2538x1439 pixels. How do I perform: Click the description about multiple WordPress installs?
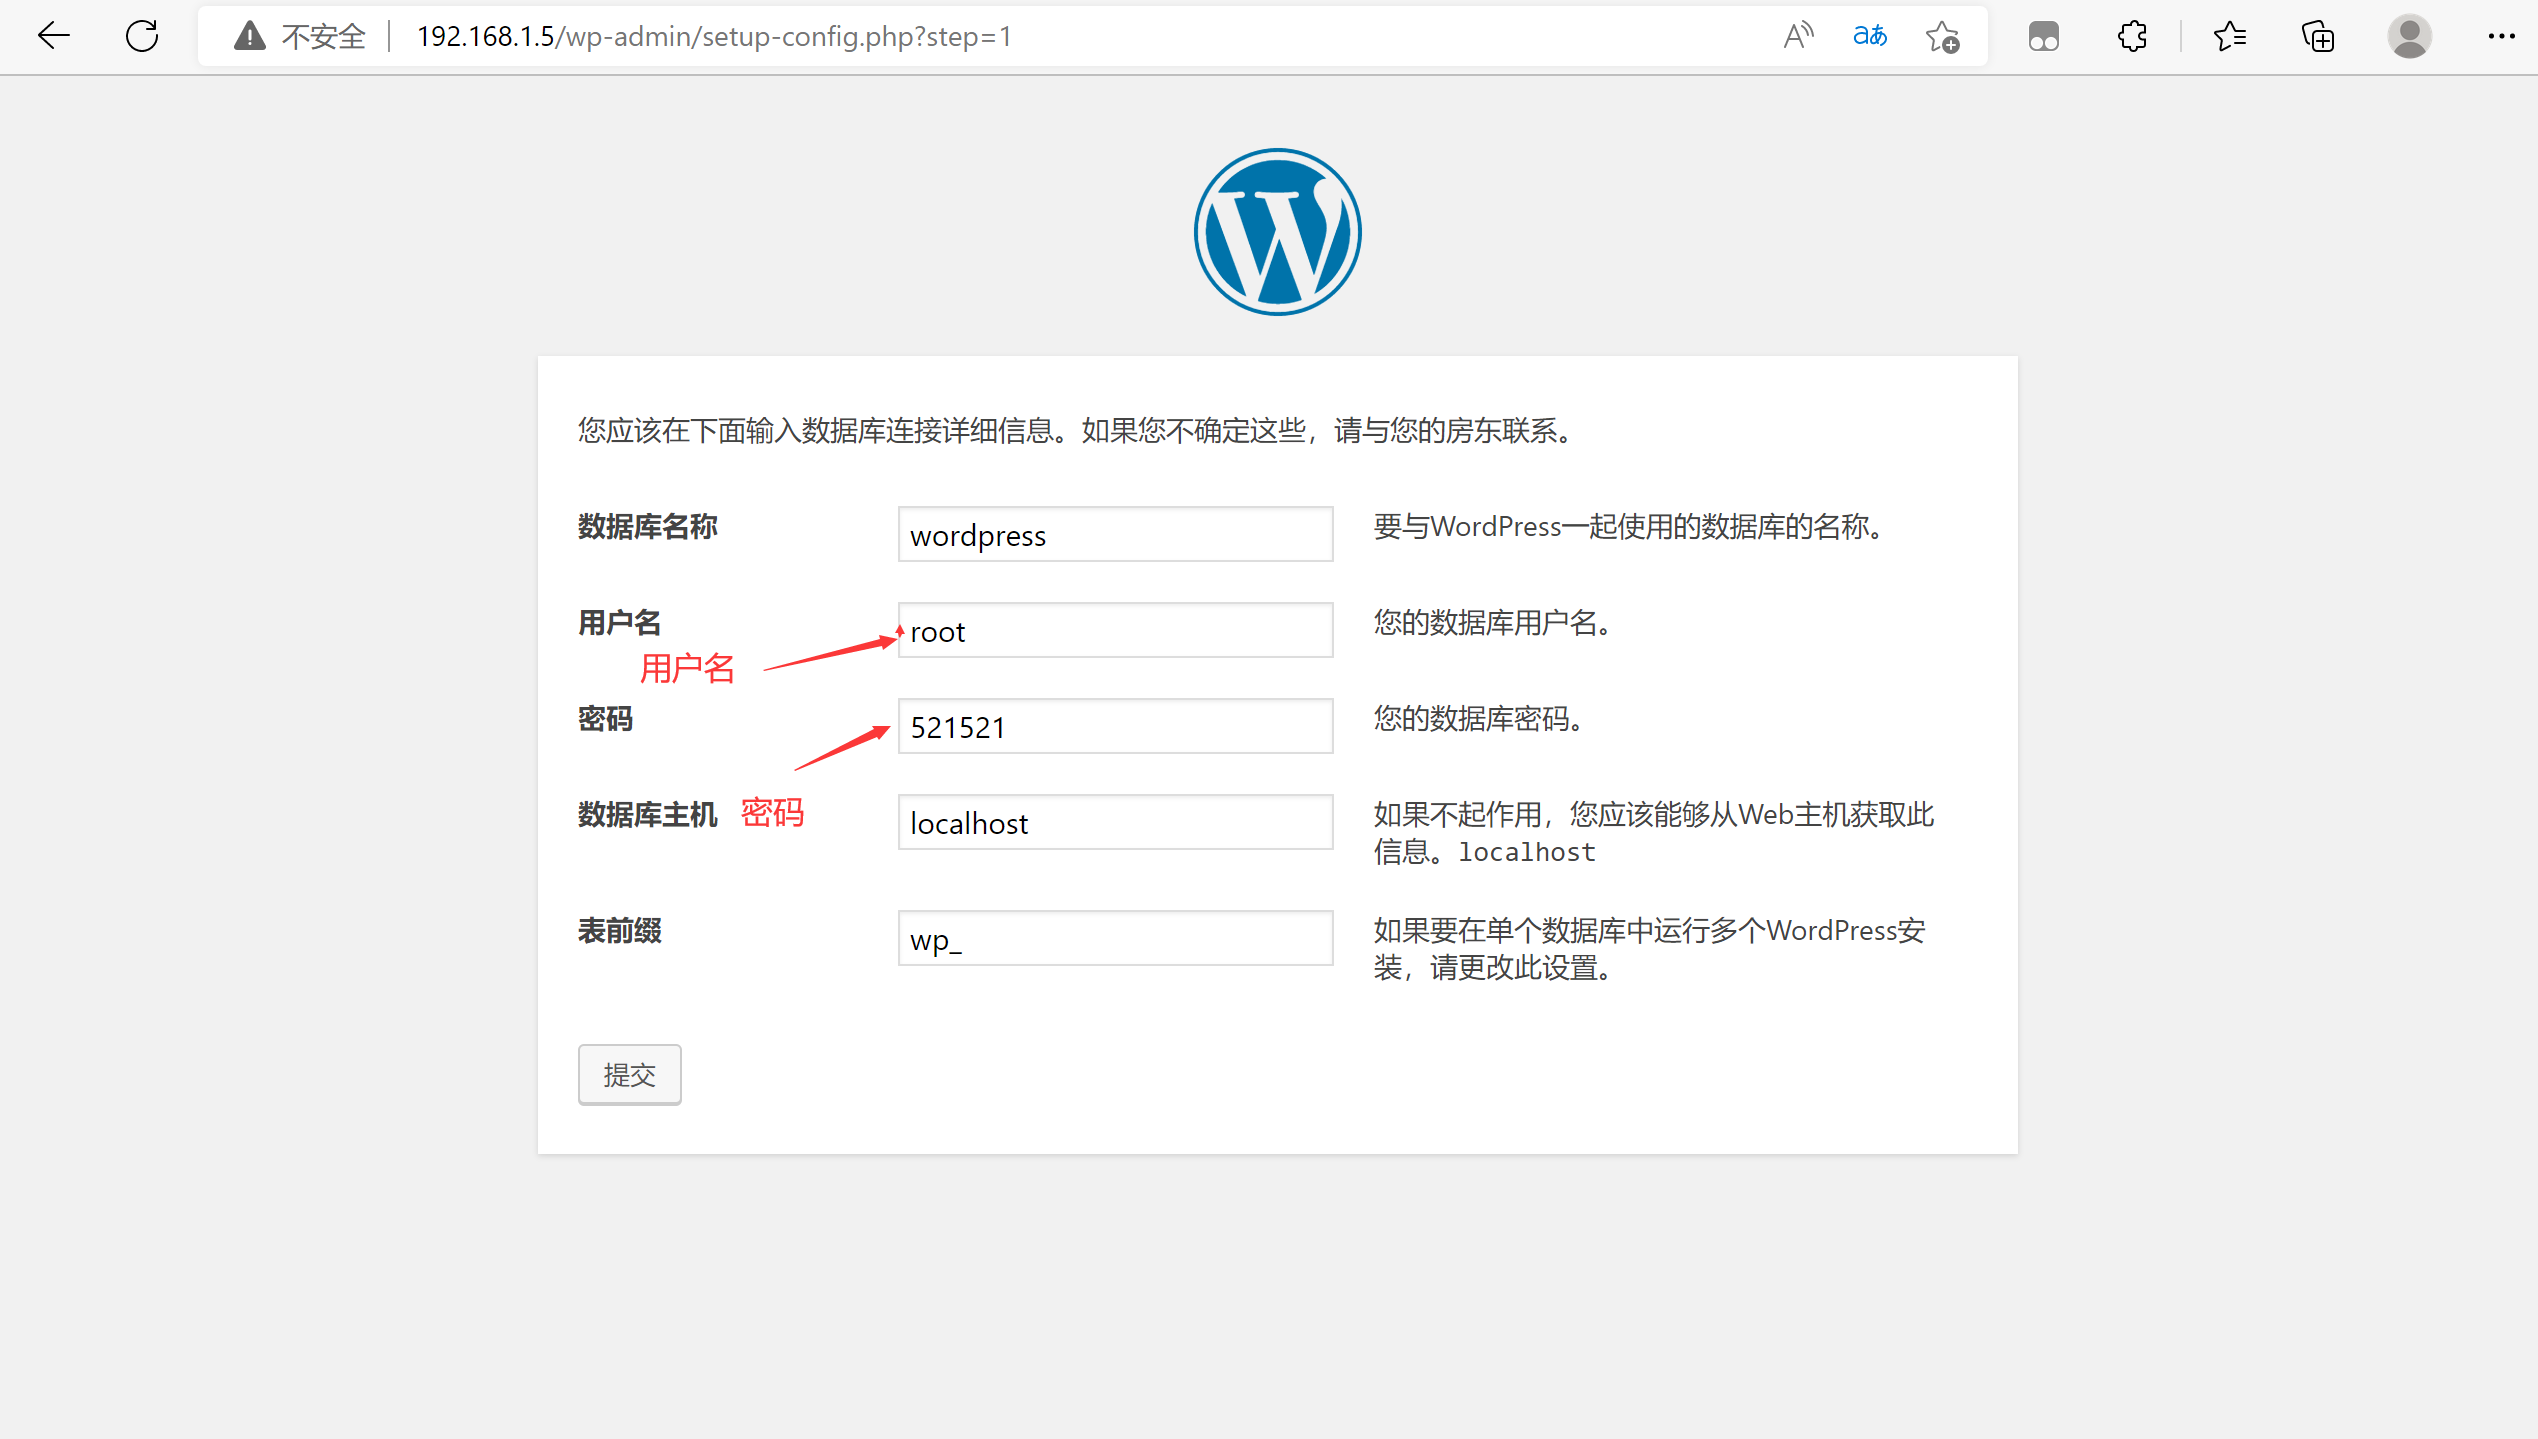(x=1649, y=948)
